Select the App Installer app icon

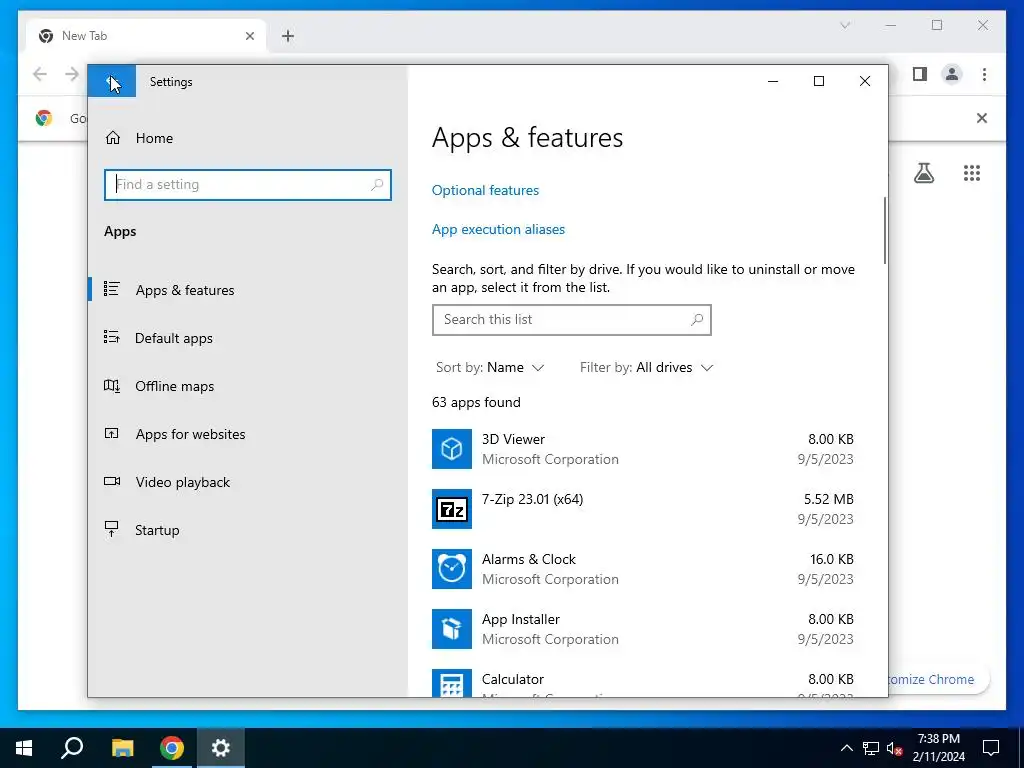click(452, 629)
